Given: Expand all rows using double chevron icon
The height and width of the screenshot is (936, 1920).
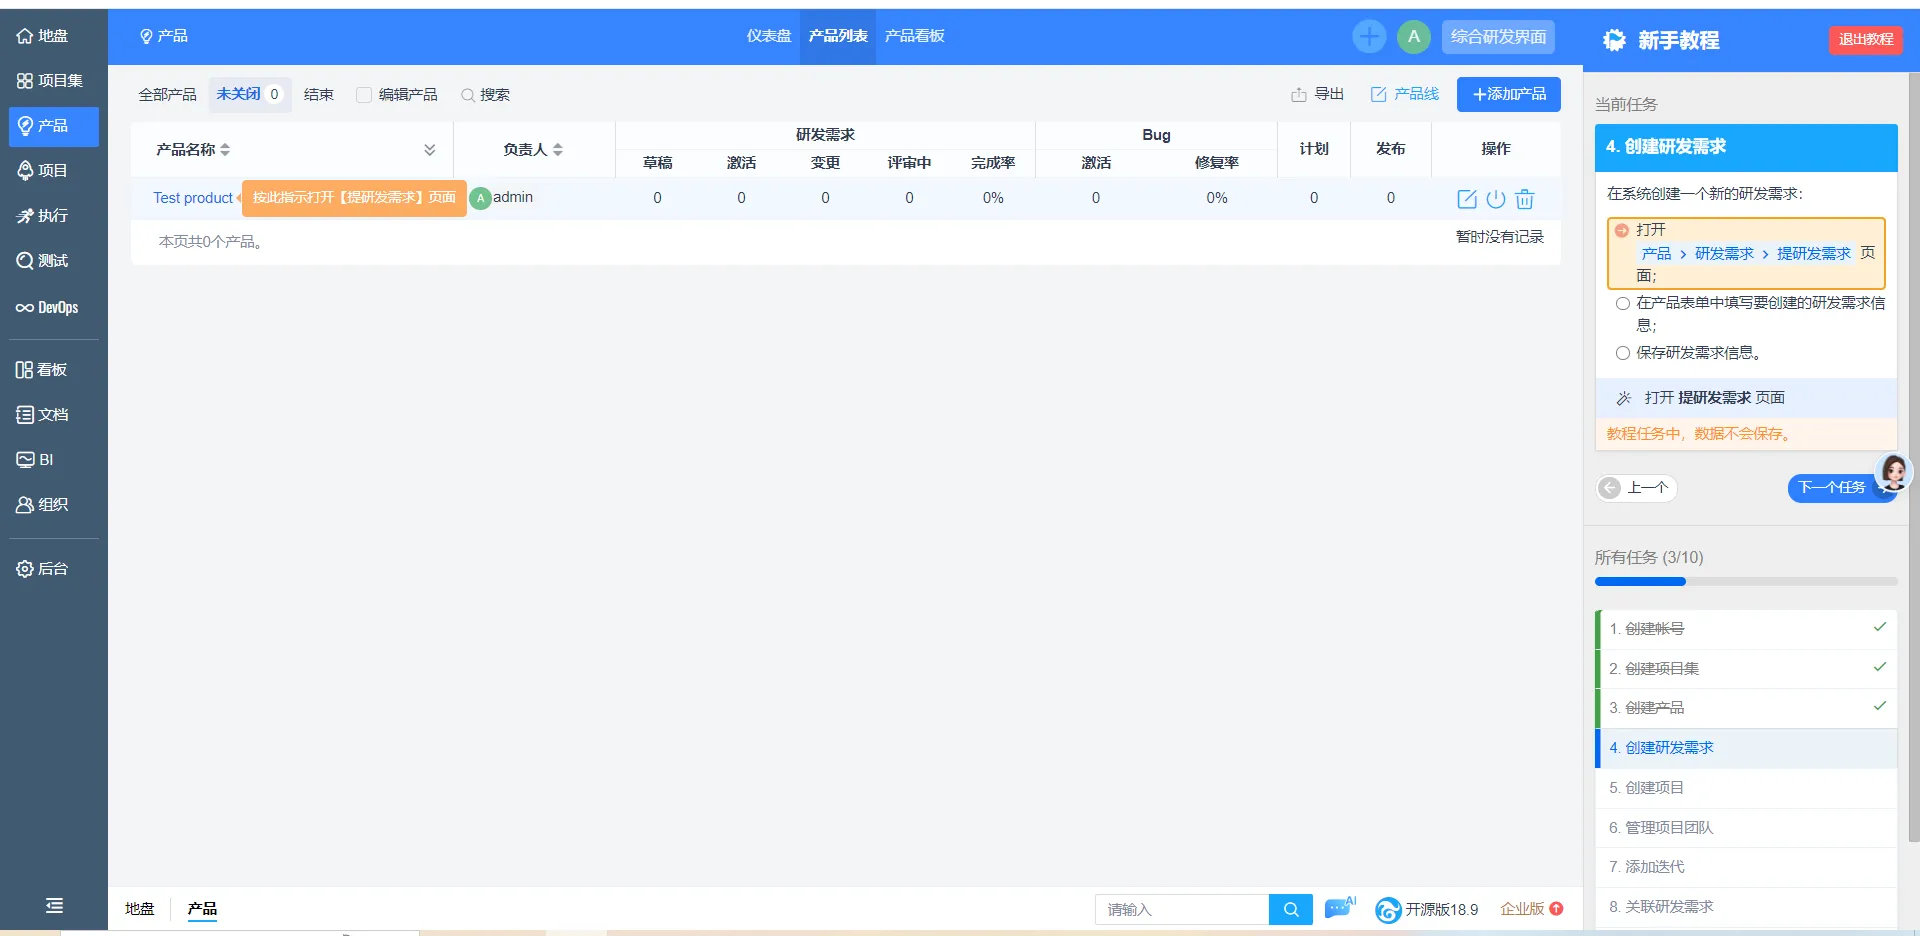Looking at the screenshot, I should (x=430, y=150).
